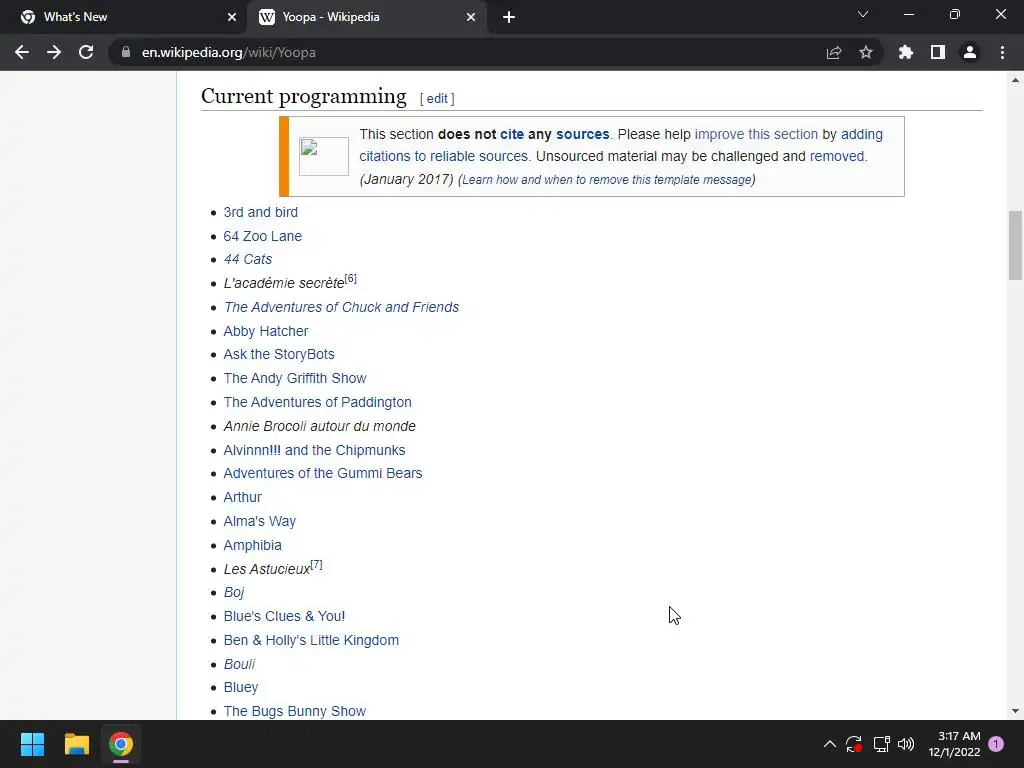Viewport: 1024px width, 768px height.
Task: Open the Amphibia article
Action: point(252,545)
